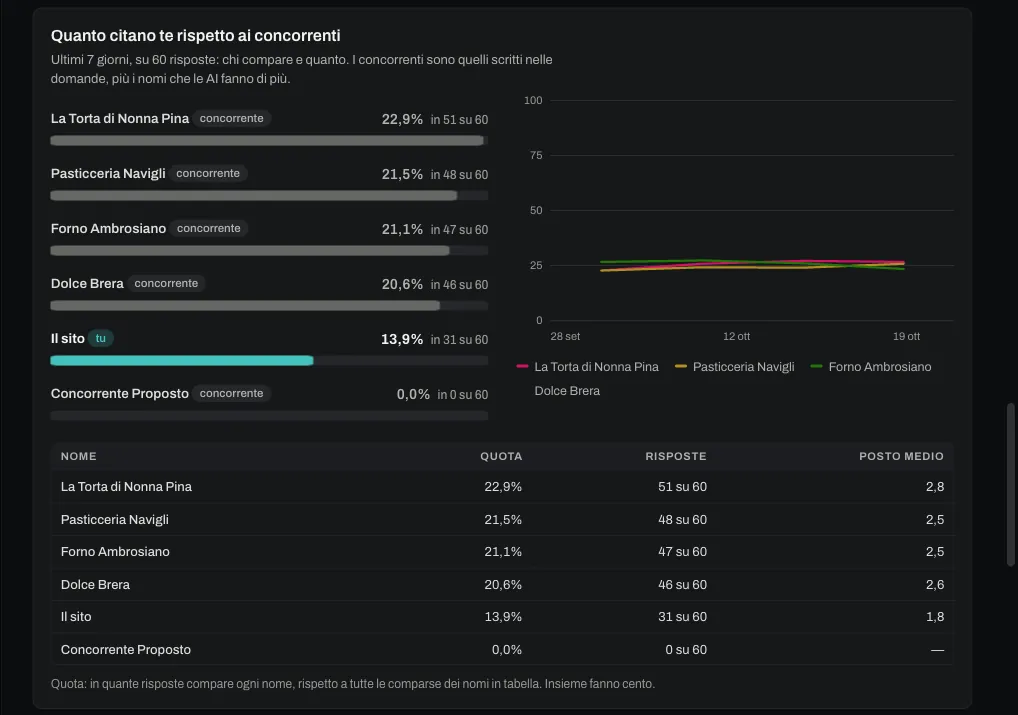Click the page's vertical scrollbar thumb
This screenshot has width=1018, height=715.
(x=1010, y=484)
